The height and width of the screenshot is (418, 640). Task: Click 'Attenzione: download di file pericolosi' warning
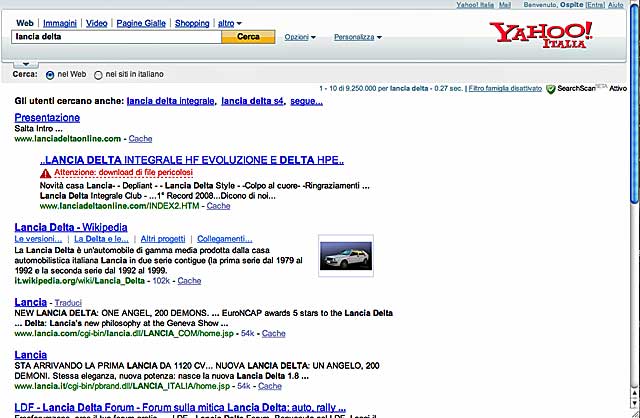click(123, 173)
